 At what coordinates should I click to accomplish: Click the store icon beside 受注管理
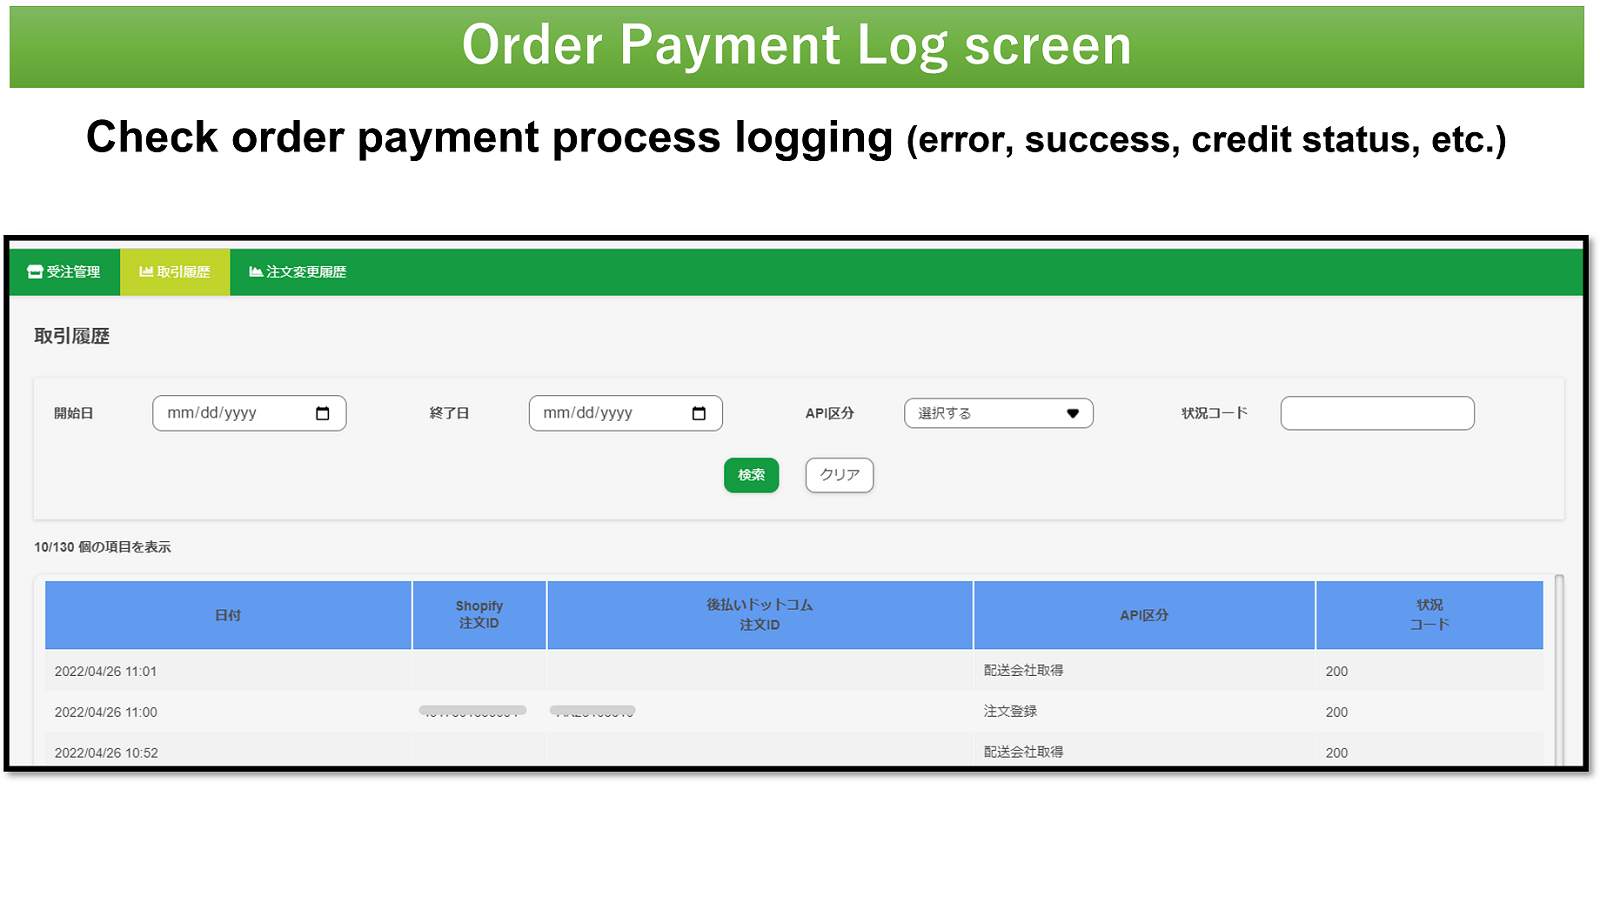(35, 272)
